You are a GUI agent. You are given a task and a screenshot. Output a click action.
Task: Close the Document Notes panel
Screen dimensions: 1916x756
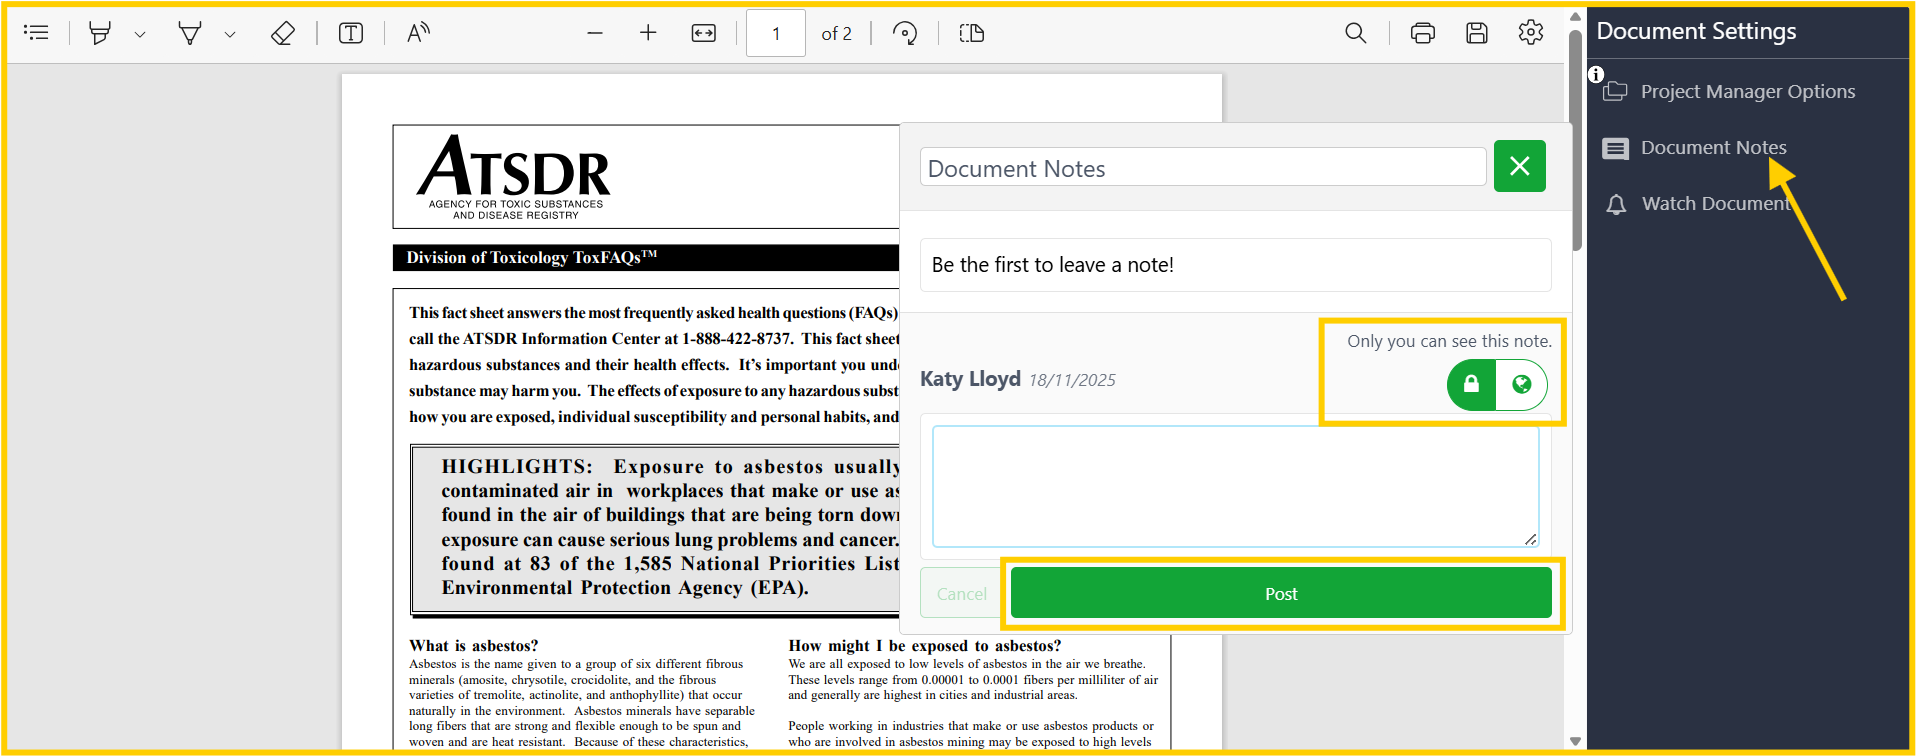tap(1519, 166)
